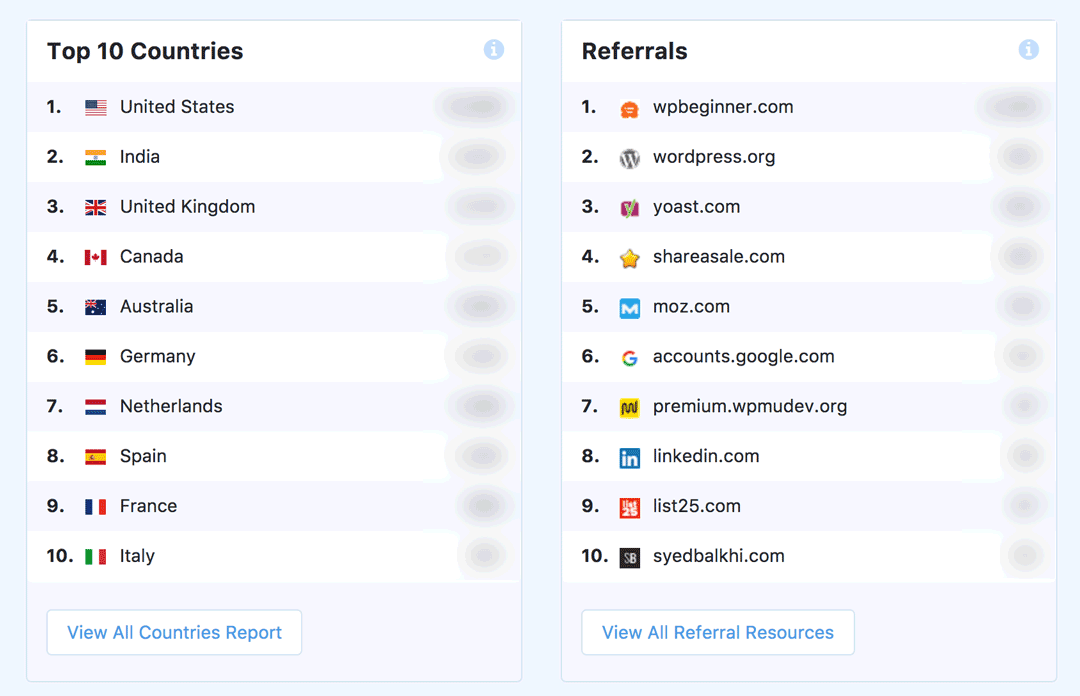Select Spain in the countries list
The image size is (1080, 696).
(143, 456)
